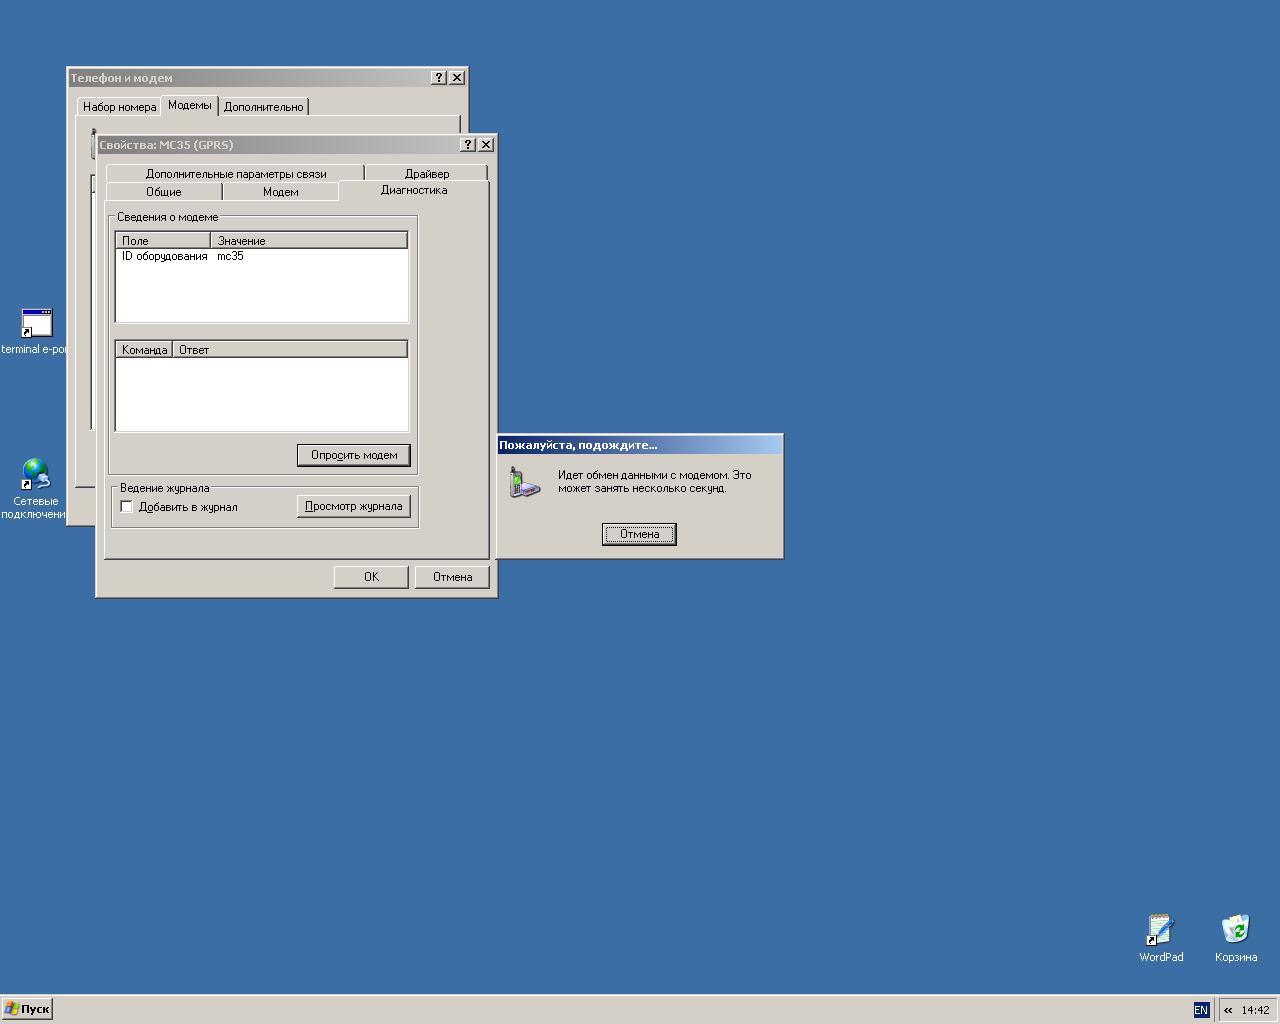Open the Сетевые подключения desktop icon
The height and width of the screenshot is (1024, 1280).
[x=36, y=474]
